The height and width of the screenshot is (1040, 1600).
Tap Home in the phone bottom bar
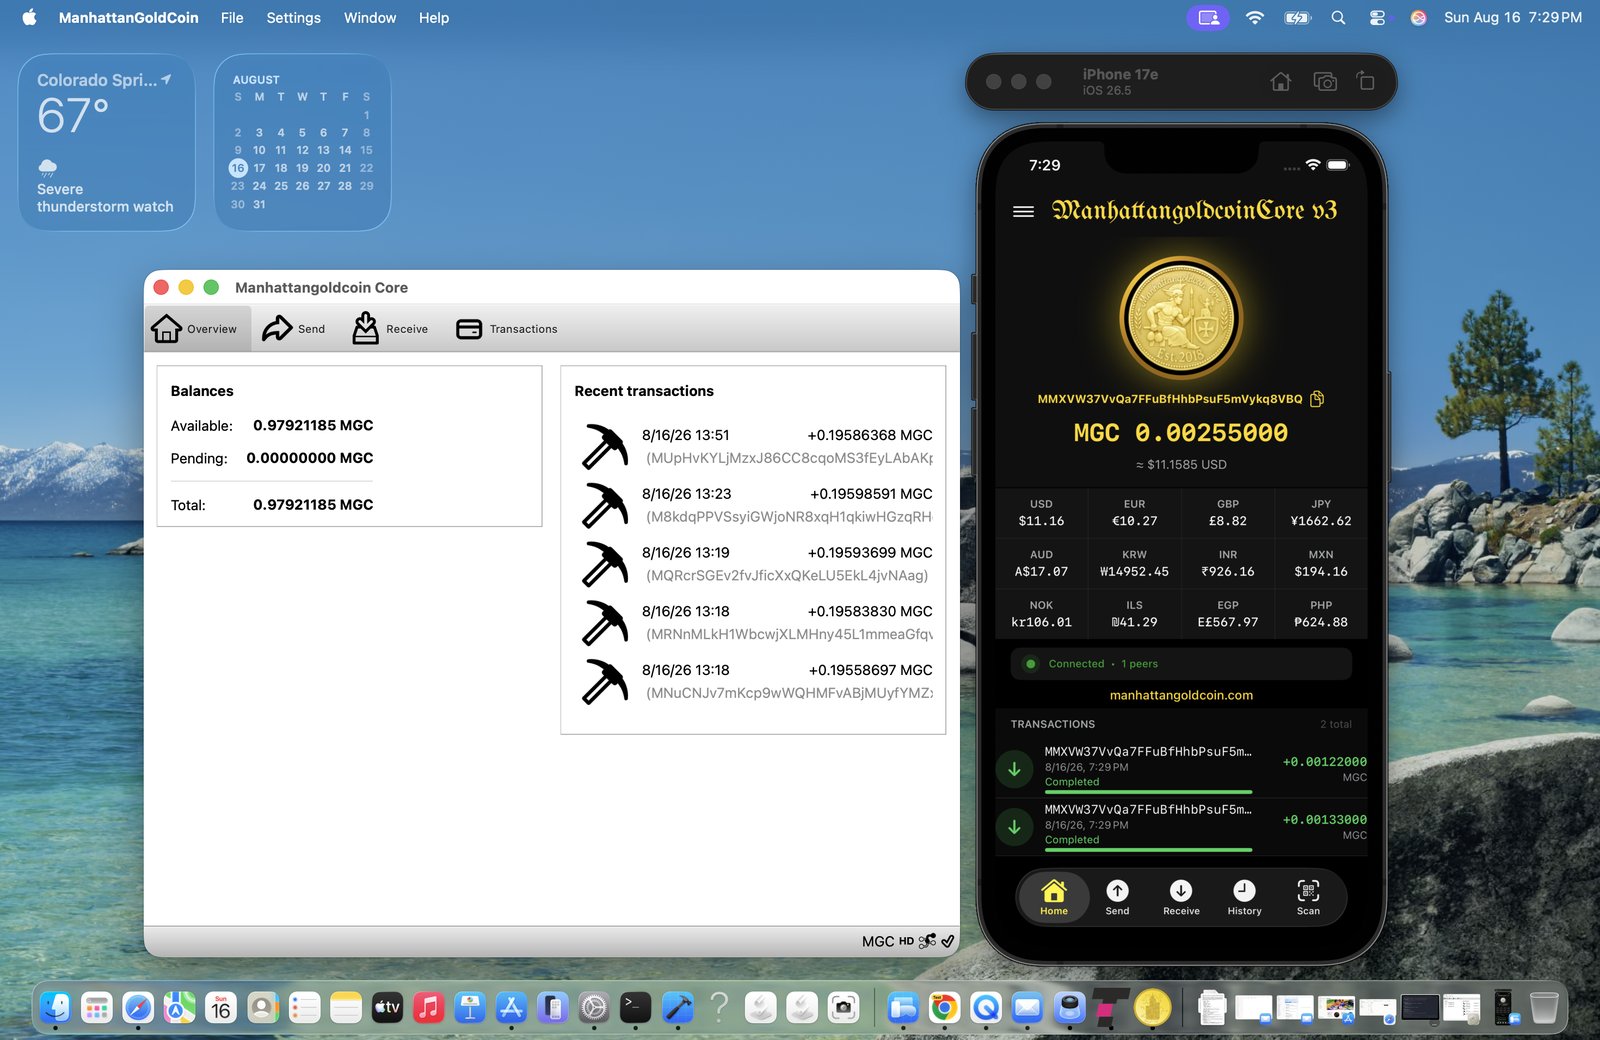[1054, 897]
